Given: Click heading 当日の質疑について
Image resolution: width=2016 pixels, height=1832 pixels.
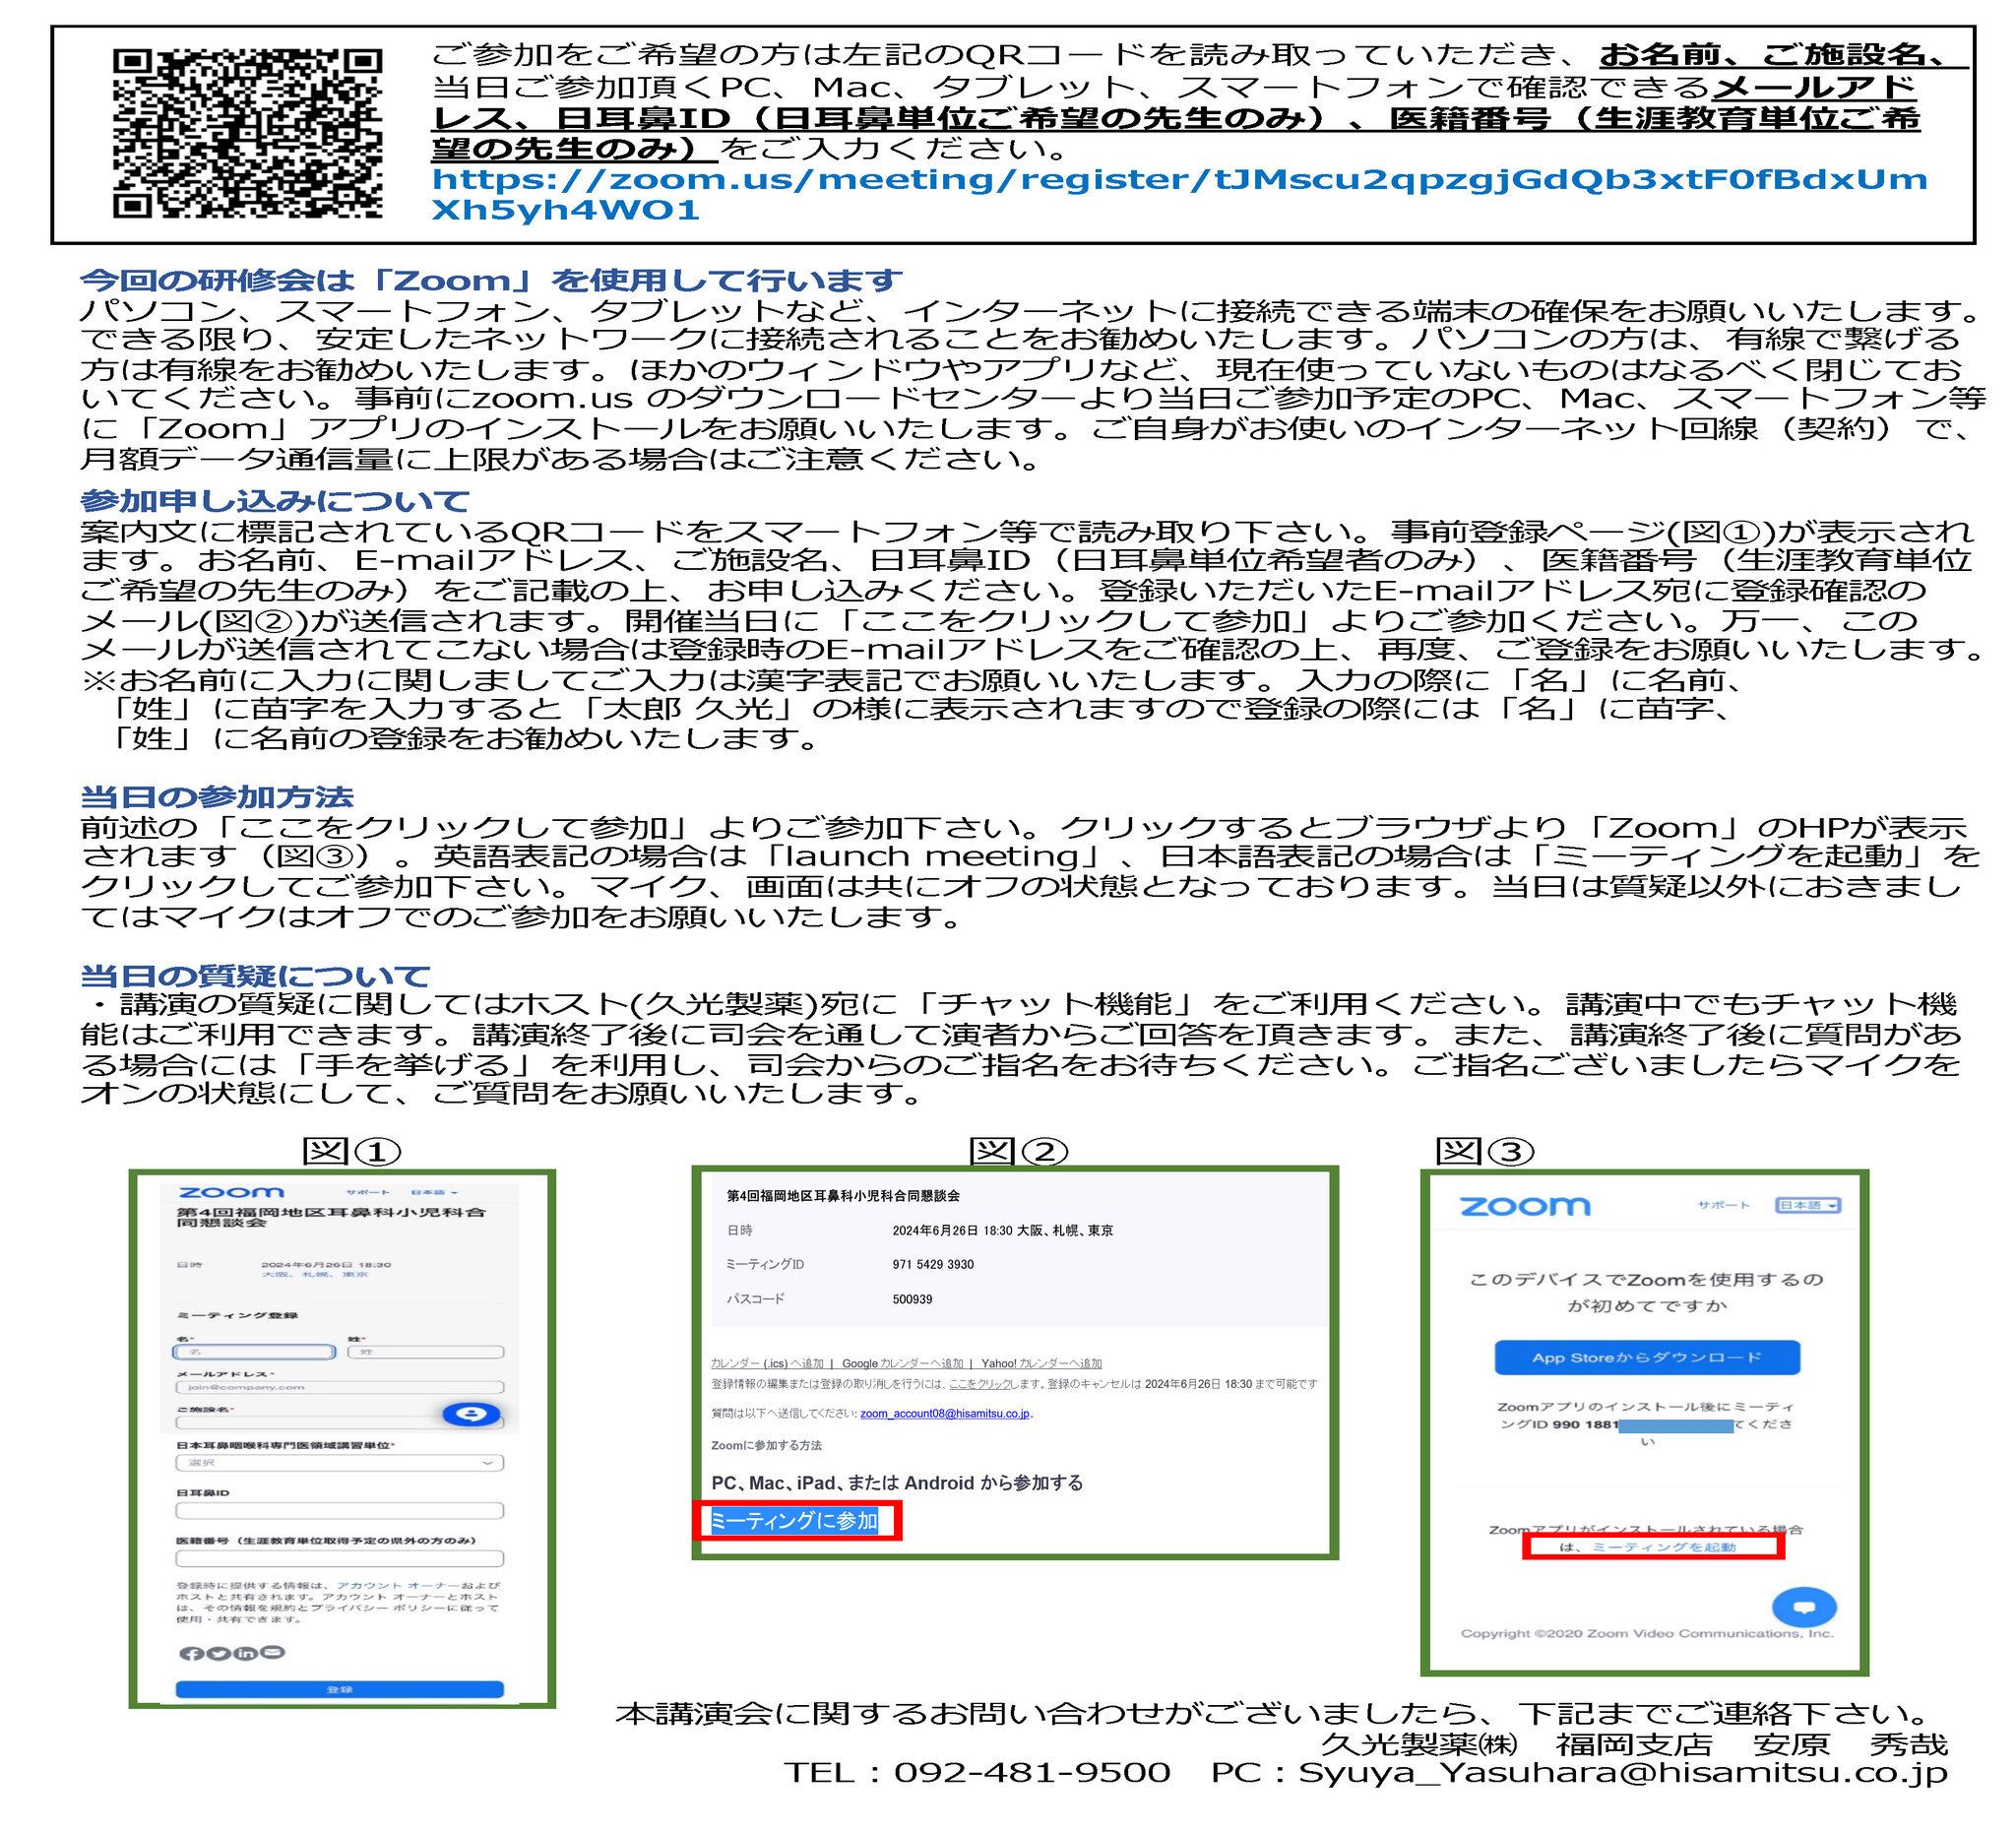Looking at the screenshot, I should [255, 976].
